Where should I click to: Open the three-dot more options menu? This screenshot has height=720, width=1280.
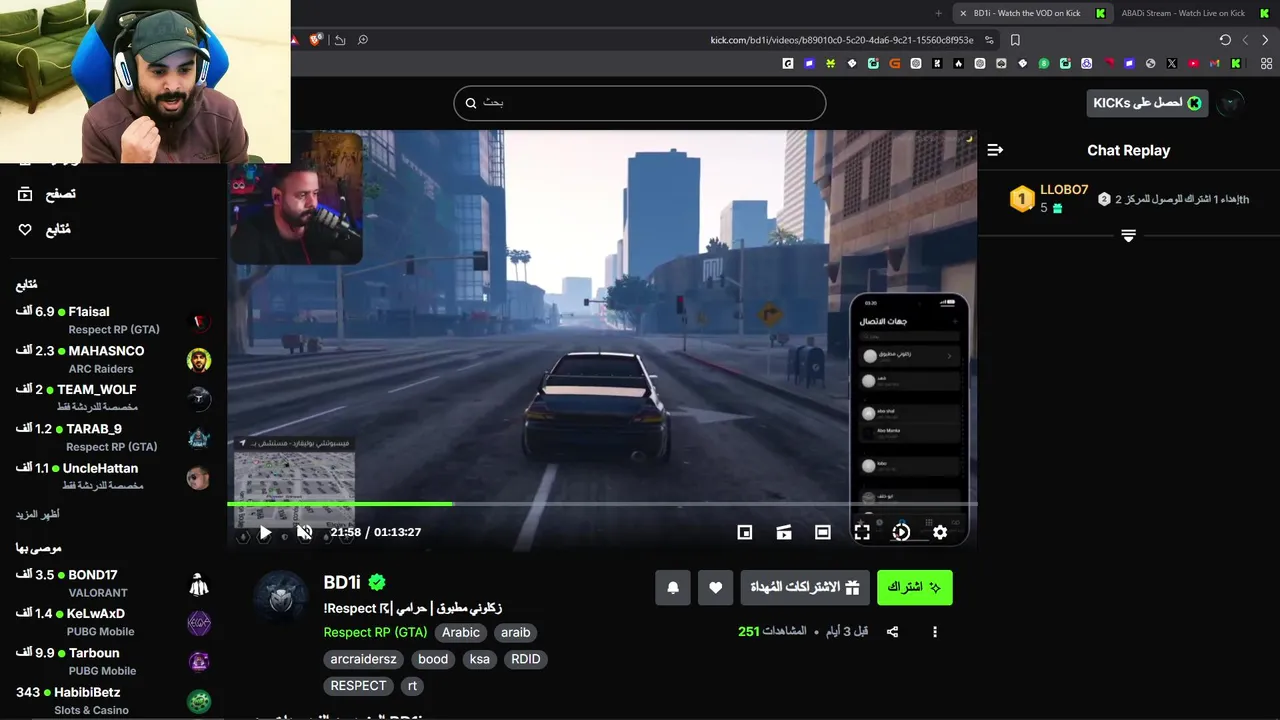(x=935, y=632)
